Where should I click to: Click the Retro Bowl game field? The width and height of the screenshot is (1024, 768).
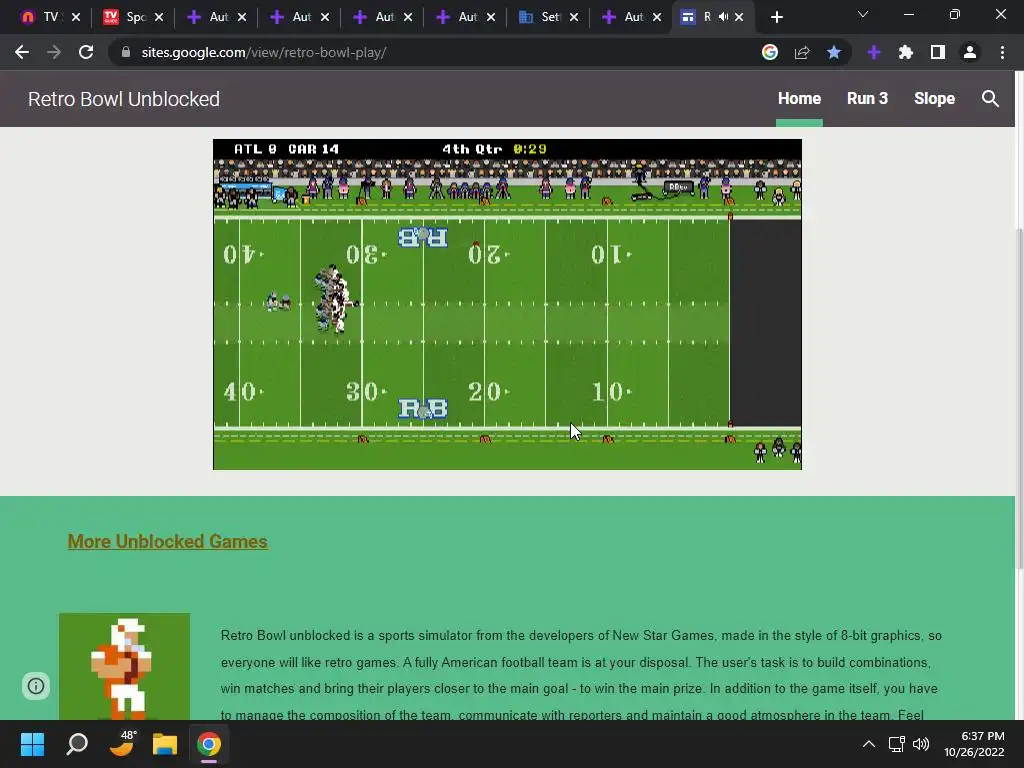[507, 304]
